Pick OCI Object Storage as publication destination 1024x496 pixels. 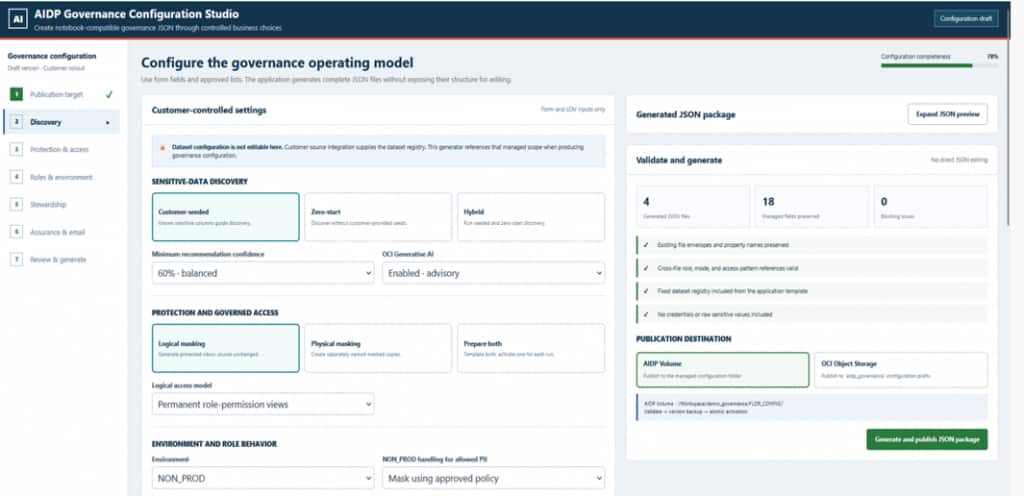(x=901, y=370)
